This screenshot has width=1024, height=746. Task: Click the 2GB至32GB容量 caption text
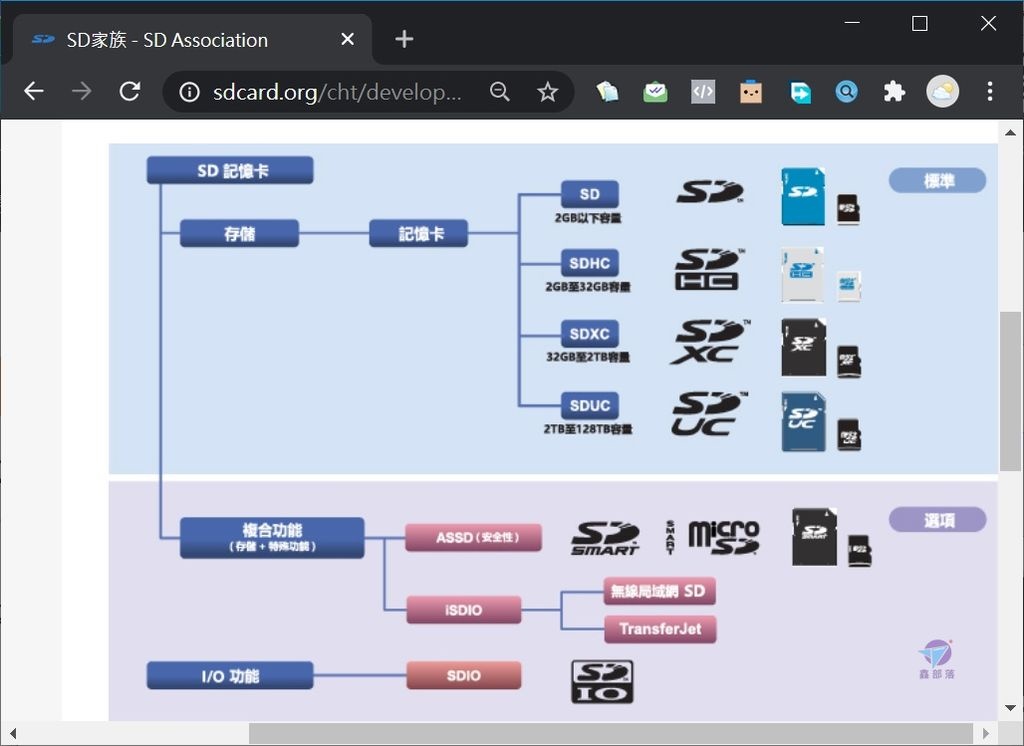[588, 287]
